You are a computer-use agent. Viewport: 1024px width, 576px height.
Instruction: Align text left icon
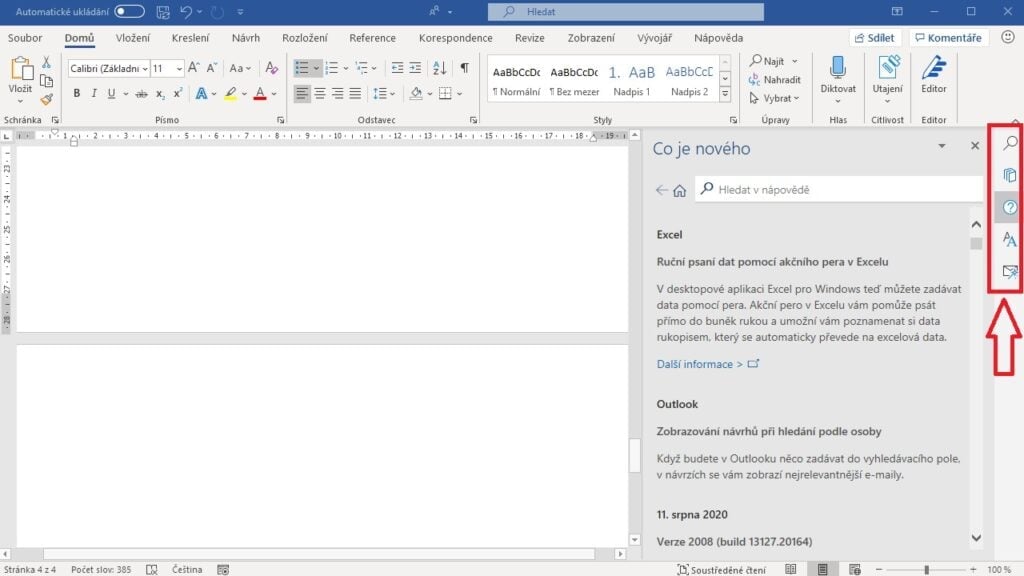302,94
